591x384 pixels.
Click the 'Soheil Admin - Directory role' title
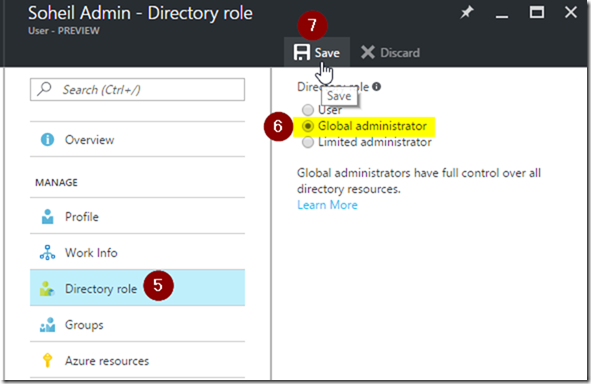tap(140, 13)
